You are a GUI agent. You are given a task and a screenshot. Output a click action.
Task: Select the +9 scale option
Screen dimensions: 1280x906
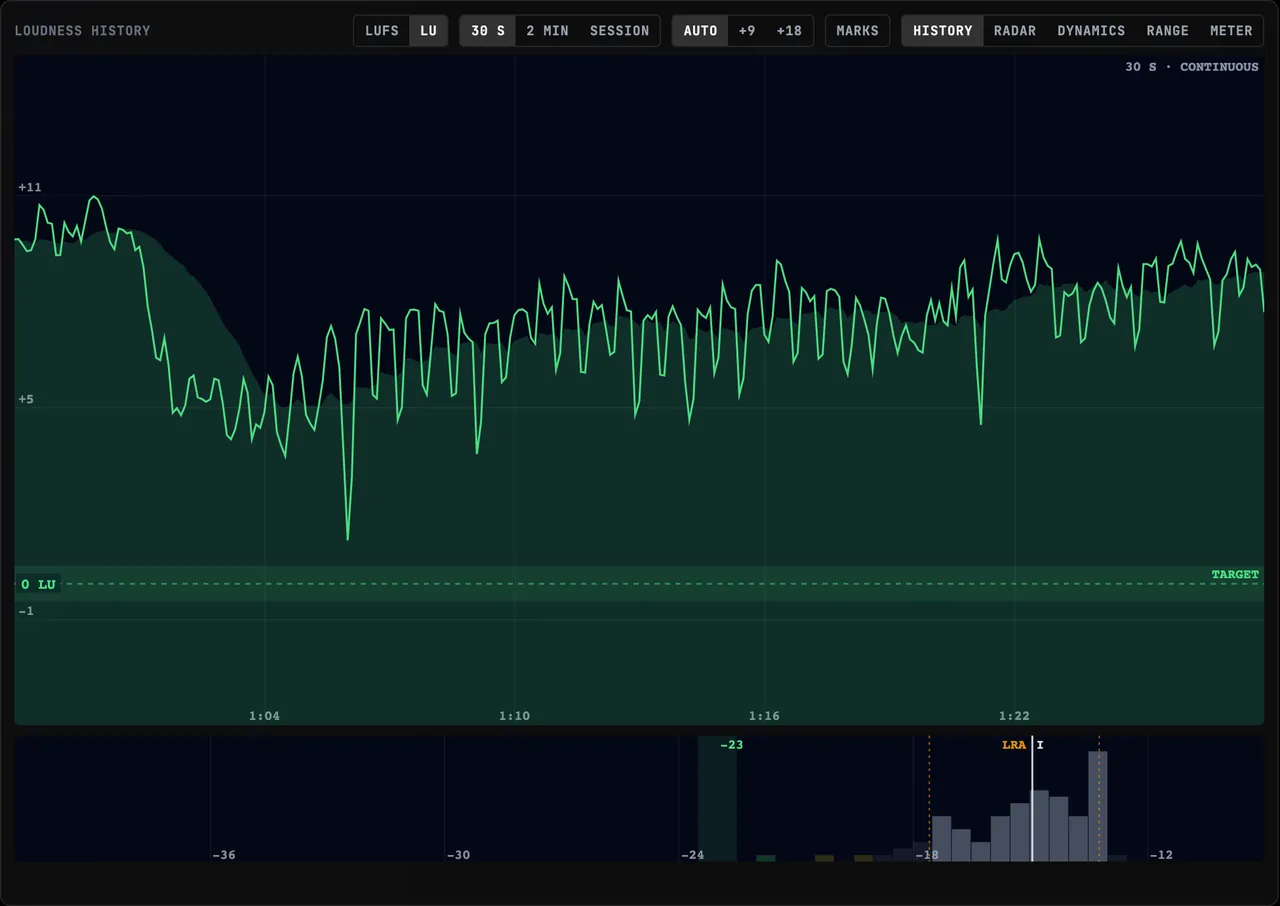(x=747, y=31)
